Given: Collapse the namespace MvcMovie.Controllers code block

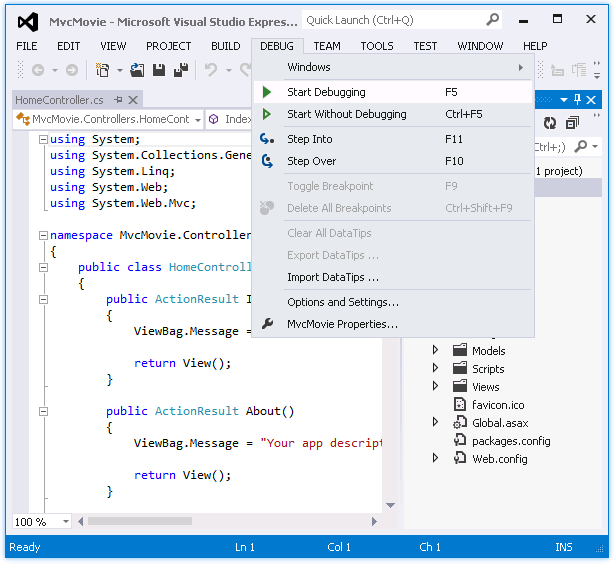Looking at the screenshot, I should click(x=42, y=235).
